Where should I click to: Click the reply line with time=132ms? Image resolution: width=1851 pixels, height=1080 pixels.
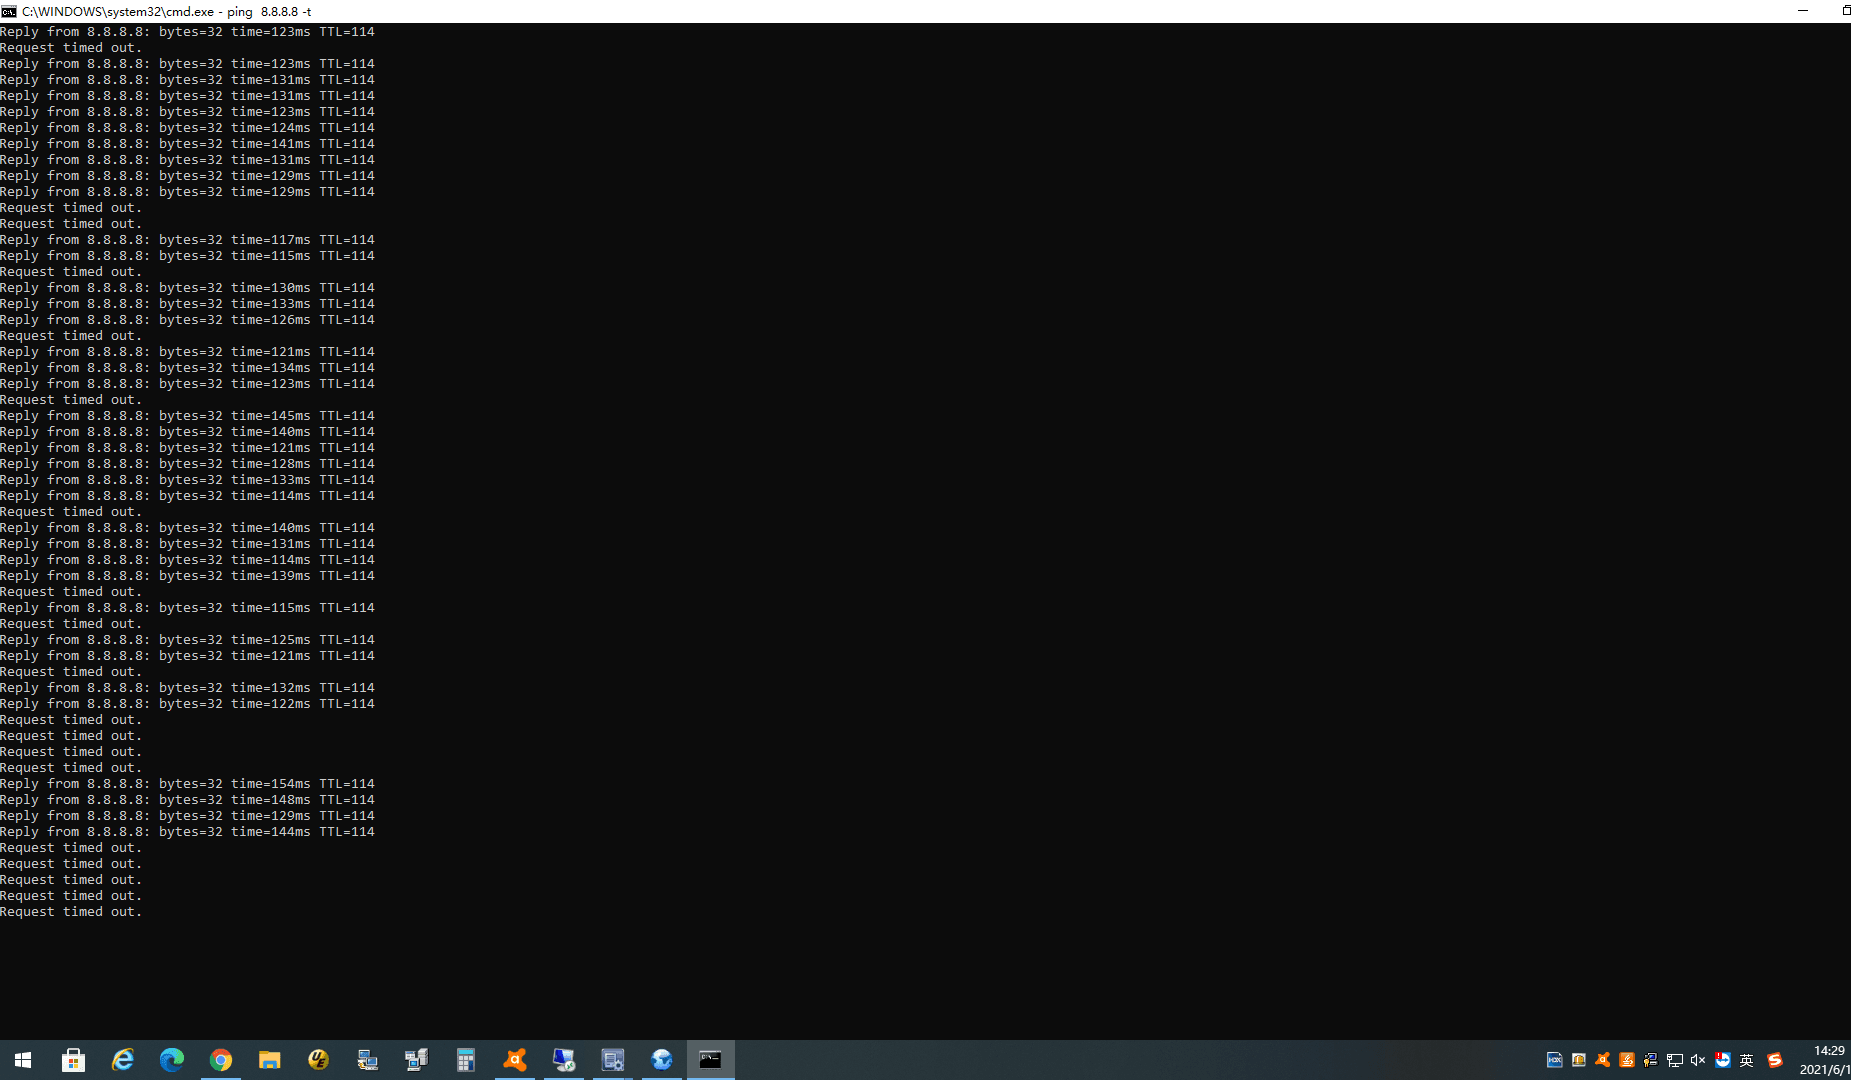point(187,688)
